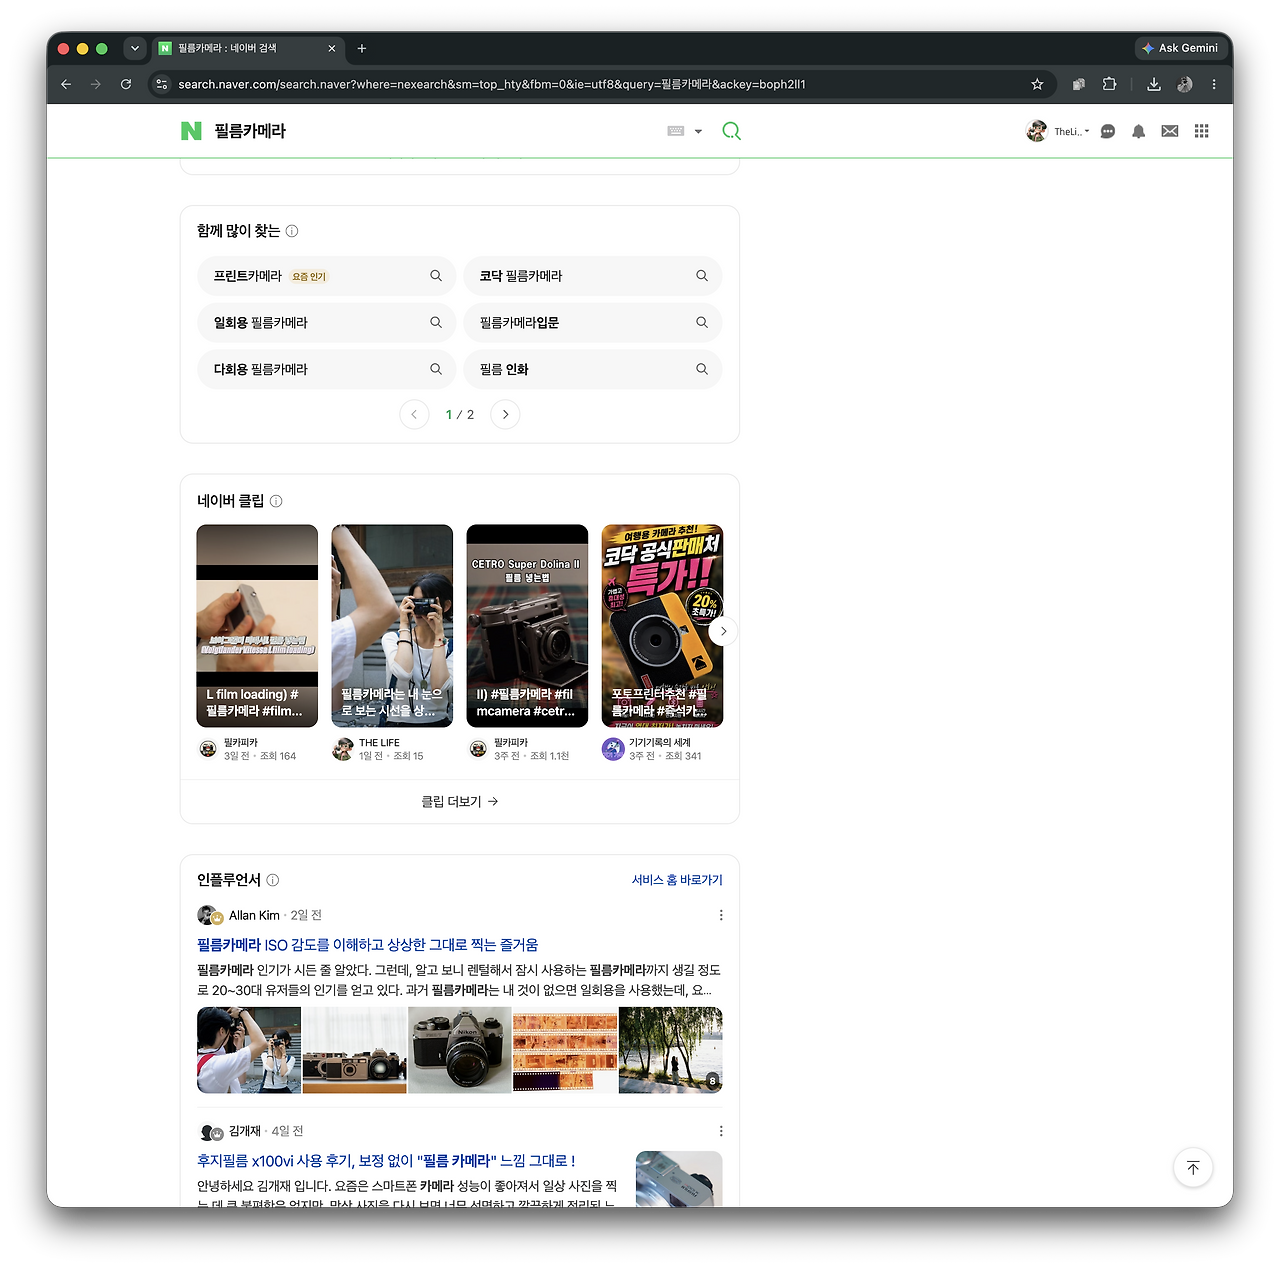Open the Naver services grid menu
Screen dimensions: 1280x1269
coord(1201,131)
